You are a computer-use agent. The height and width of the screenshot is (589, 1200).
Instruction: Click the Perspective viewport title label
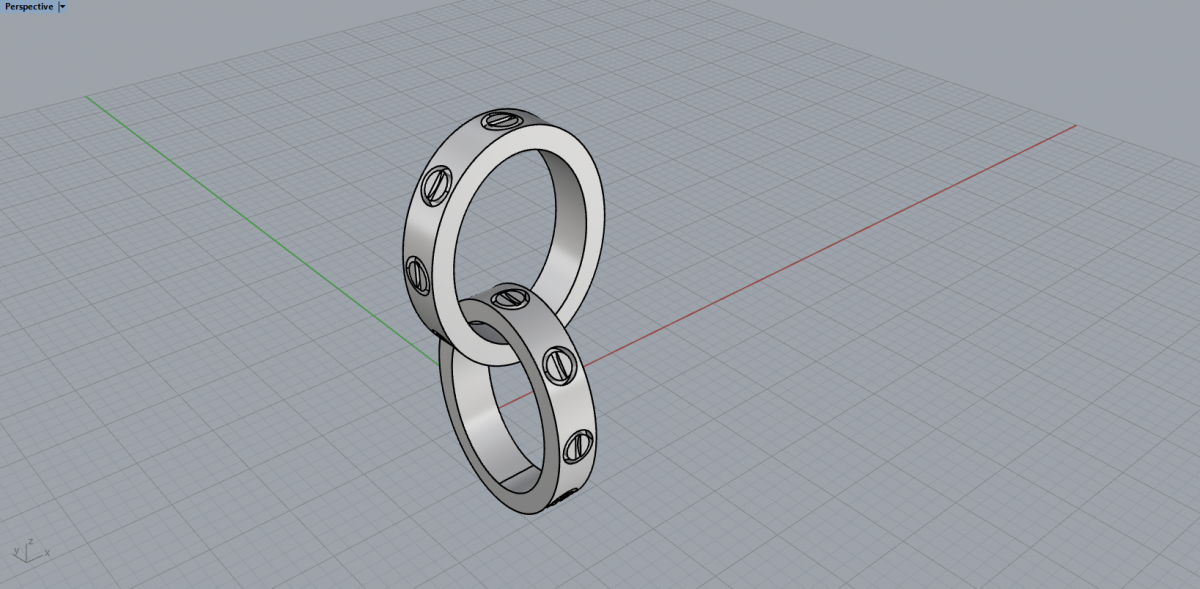click(x=29, y=6)
